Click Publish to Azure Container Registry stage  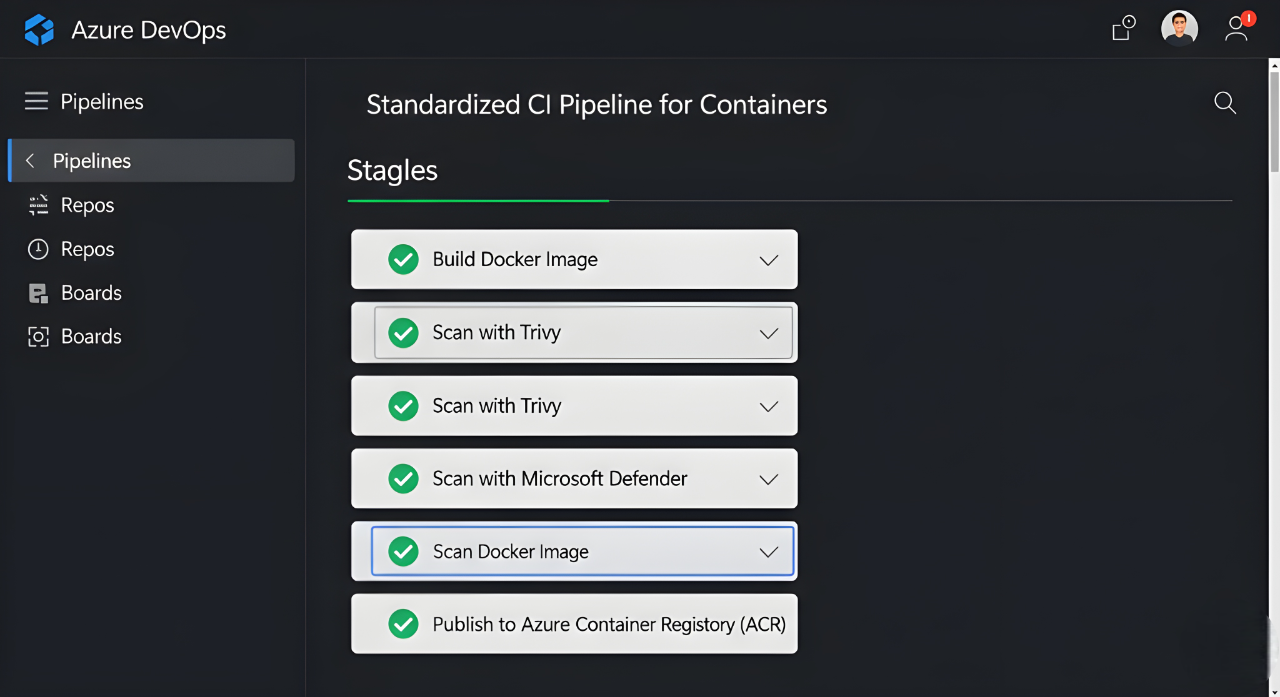pyautogui.click(x=574, y=623)
